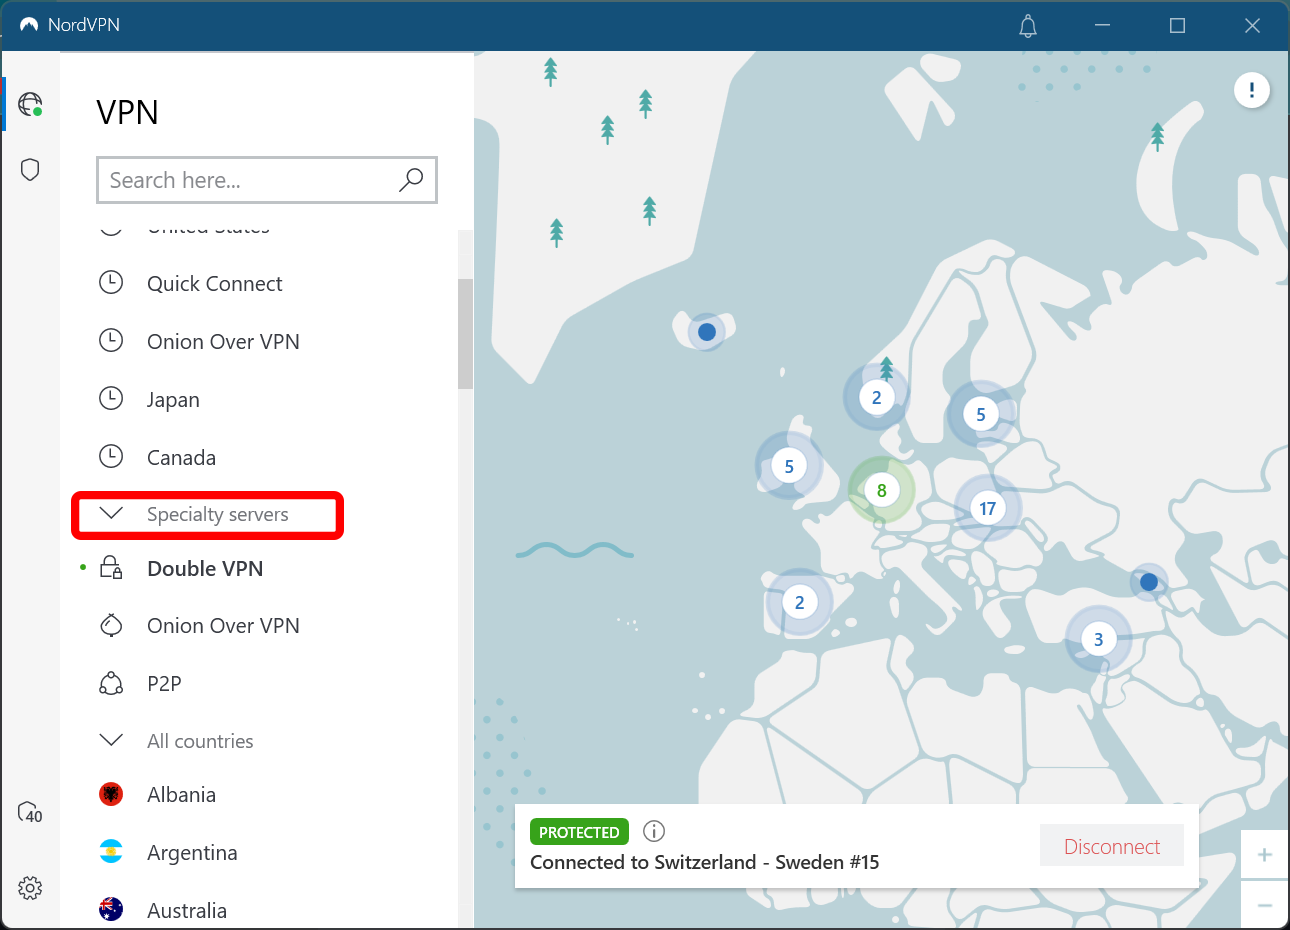Select the 5-server cluster over the UK
The height and width of the screenshot is (930, 1290).
(789, 466)
